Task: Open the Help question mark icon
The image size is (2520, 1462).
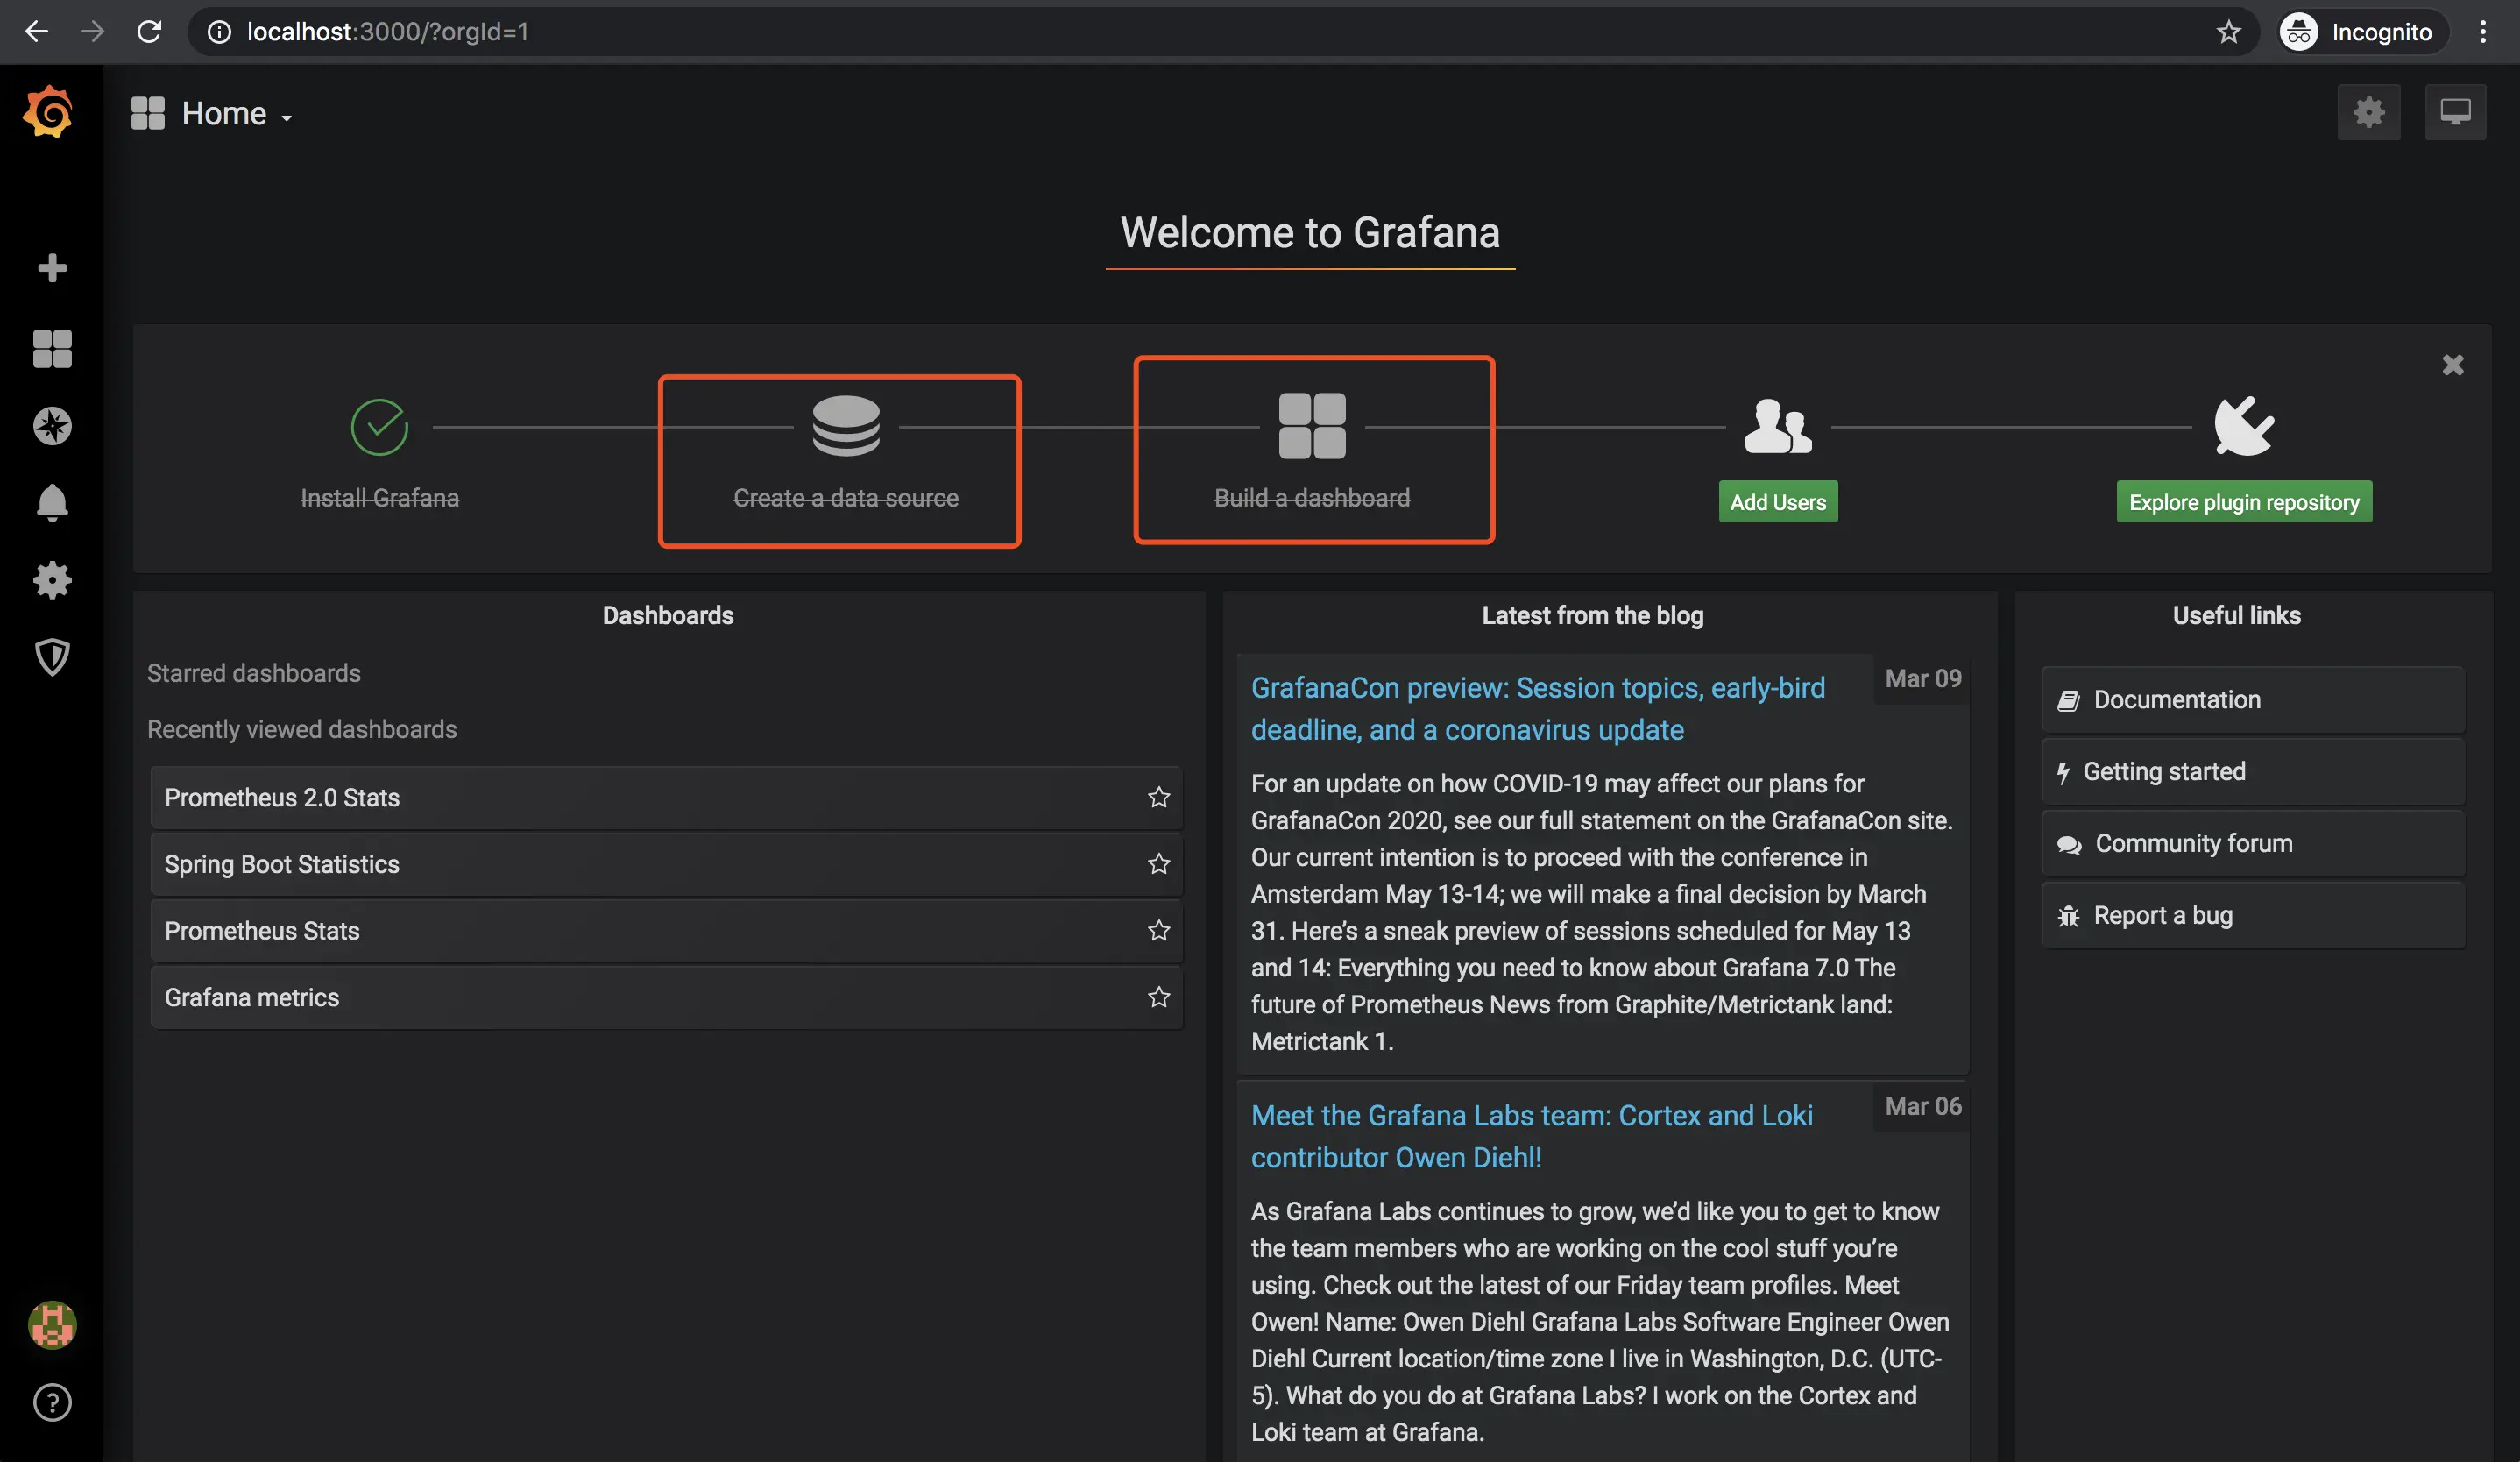Action: point(52,1402)
